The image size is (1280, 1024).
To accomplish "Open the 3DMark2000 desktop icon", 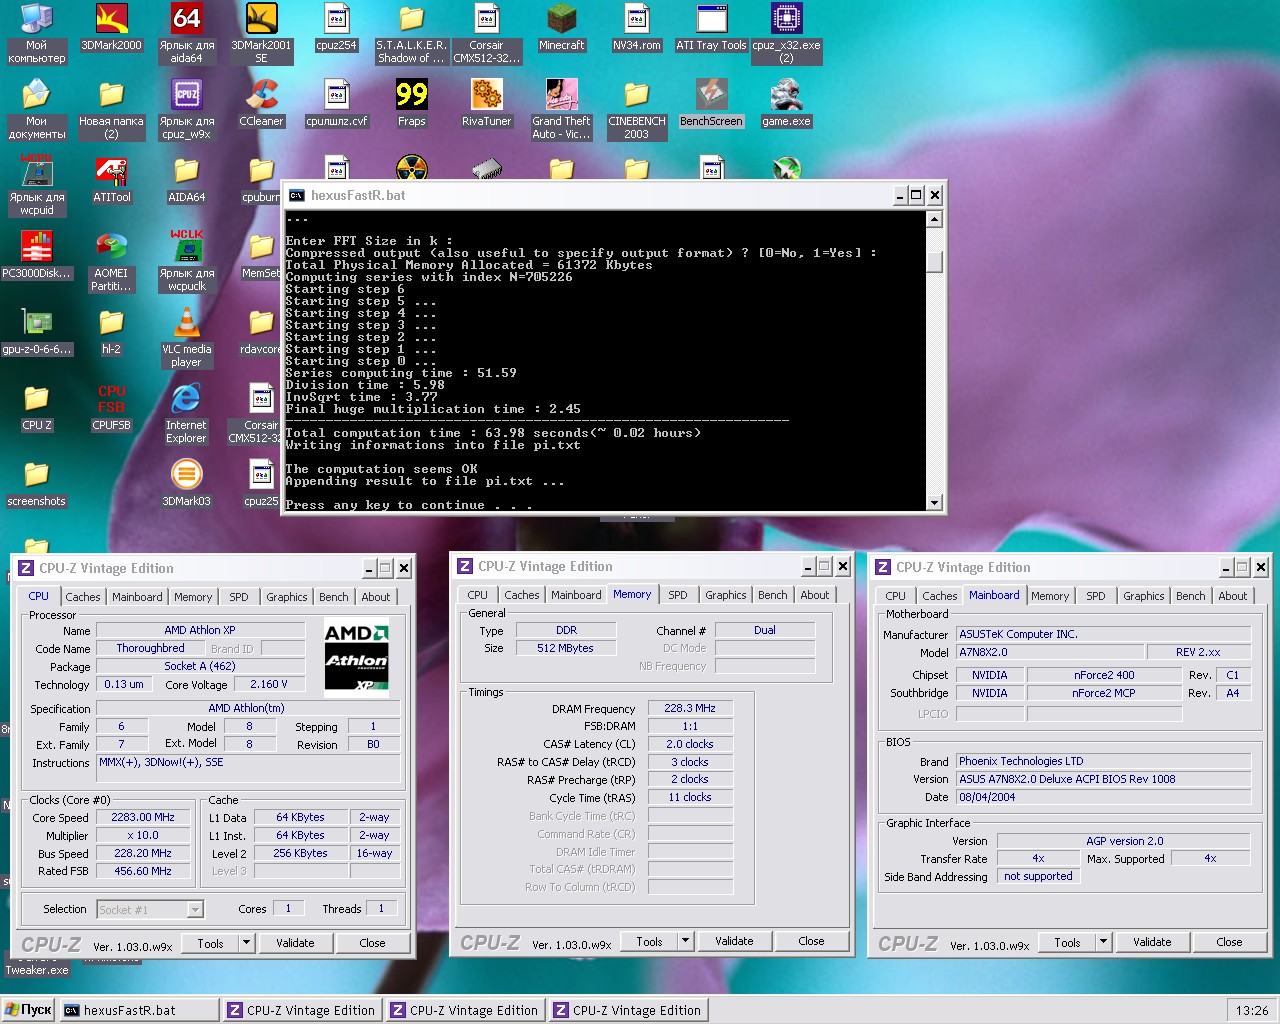I will coord(111,27).
